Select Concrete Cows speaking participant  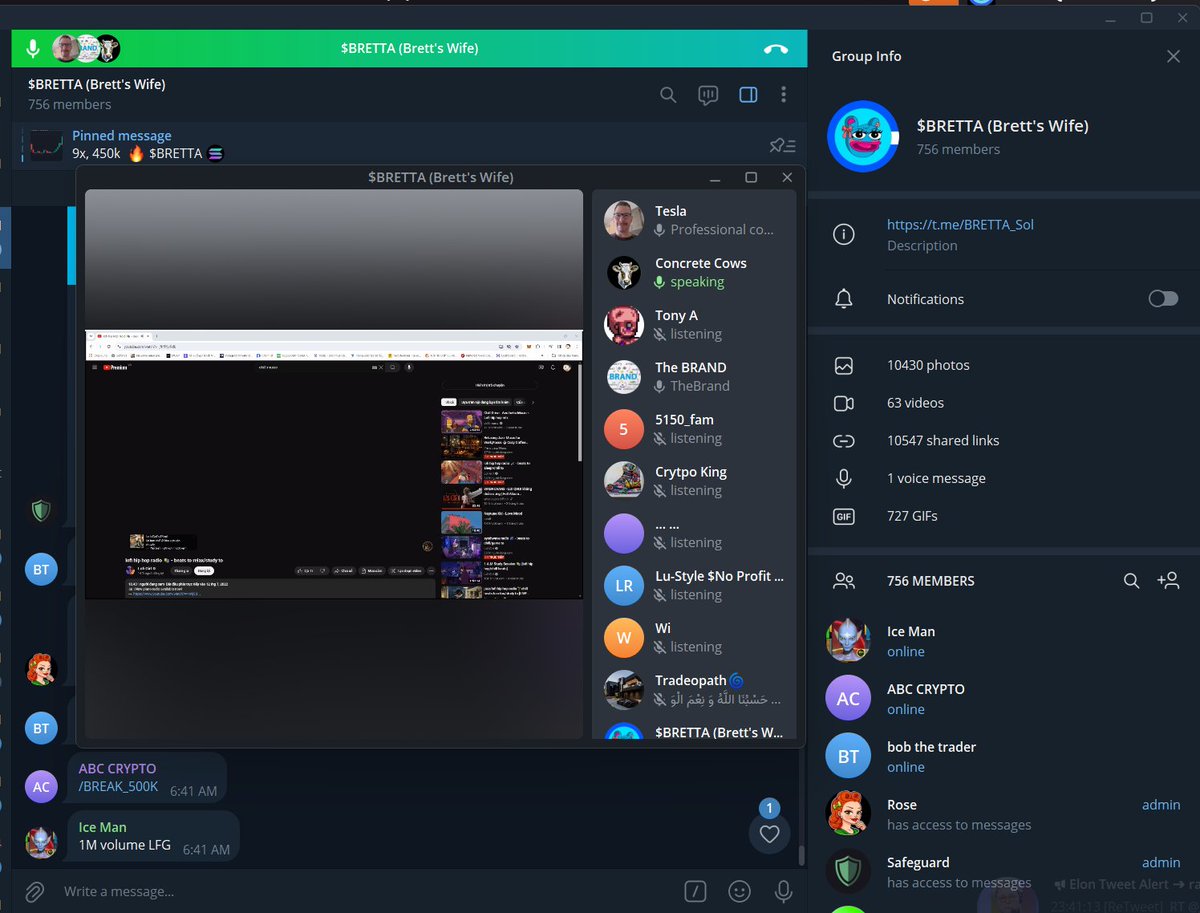(693, 272)
